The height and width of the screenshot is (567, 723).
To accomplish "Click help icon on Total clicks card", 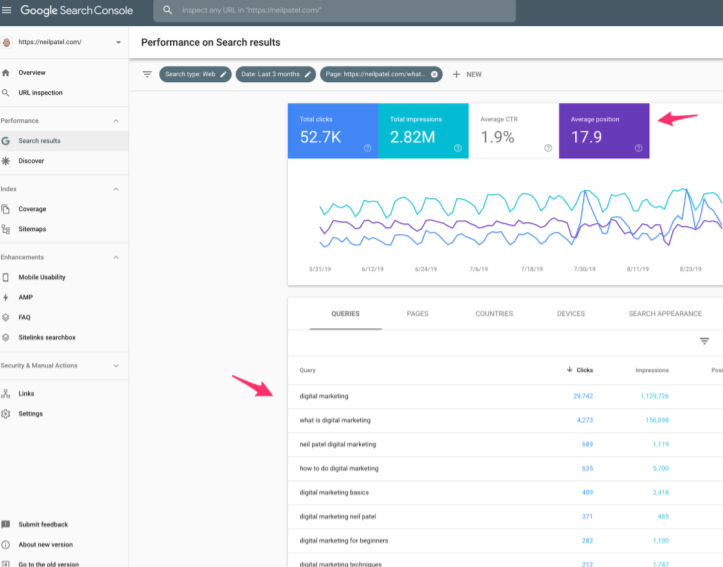I will point(367,148).
